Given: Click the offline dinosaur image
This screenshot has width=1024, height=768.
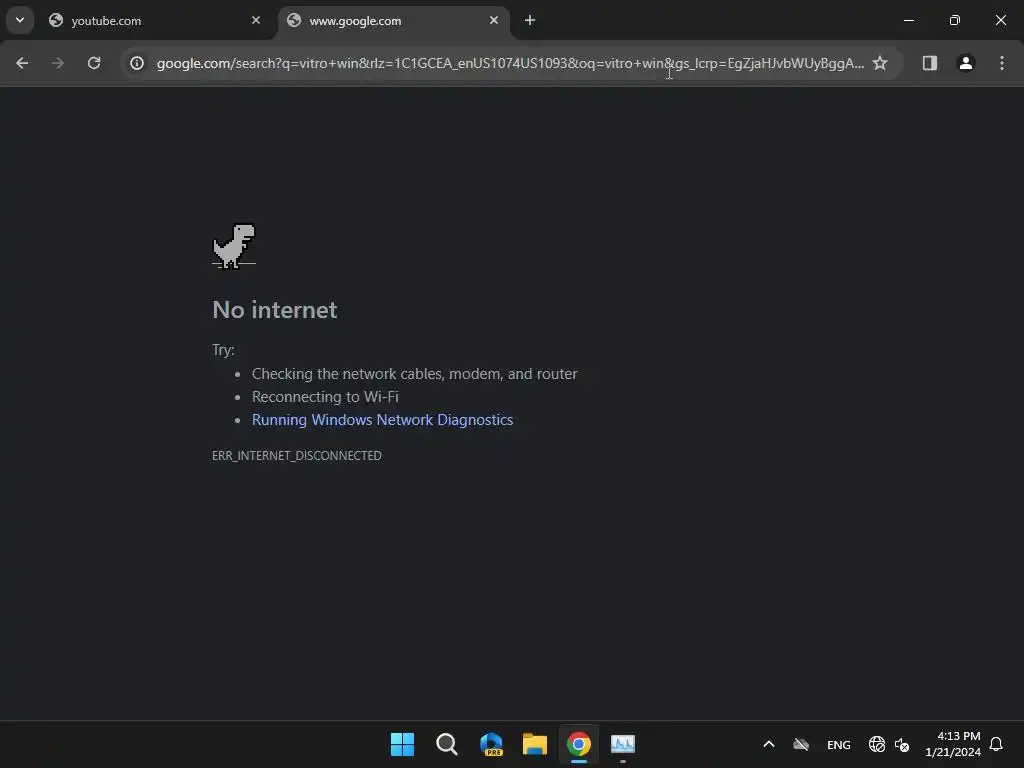Looking at the screenshot, I should 234,246.
